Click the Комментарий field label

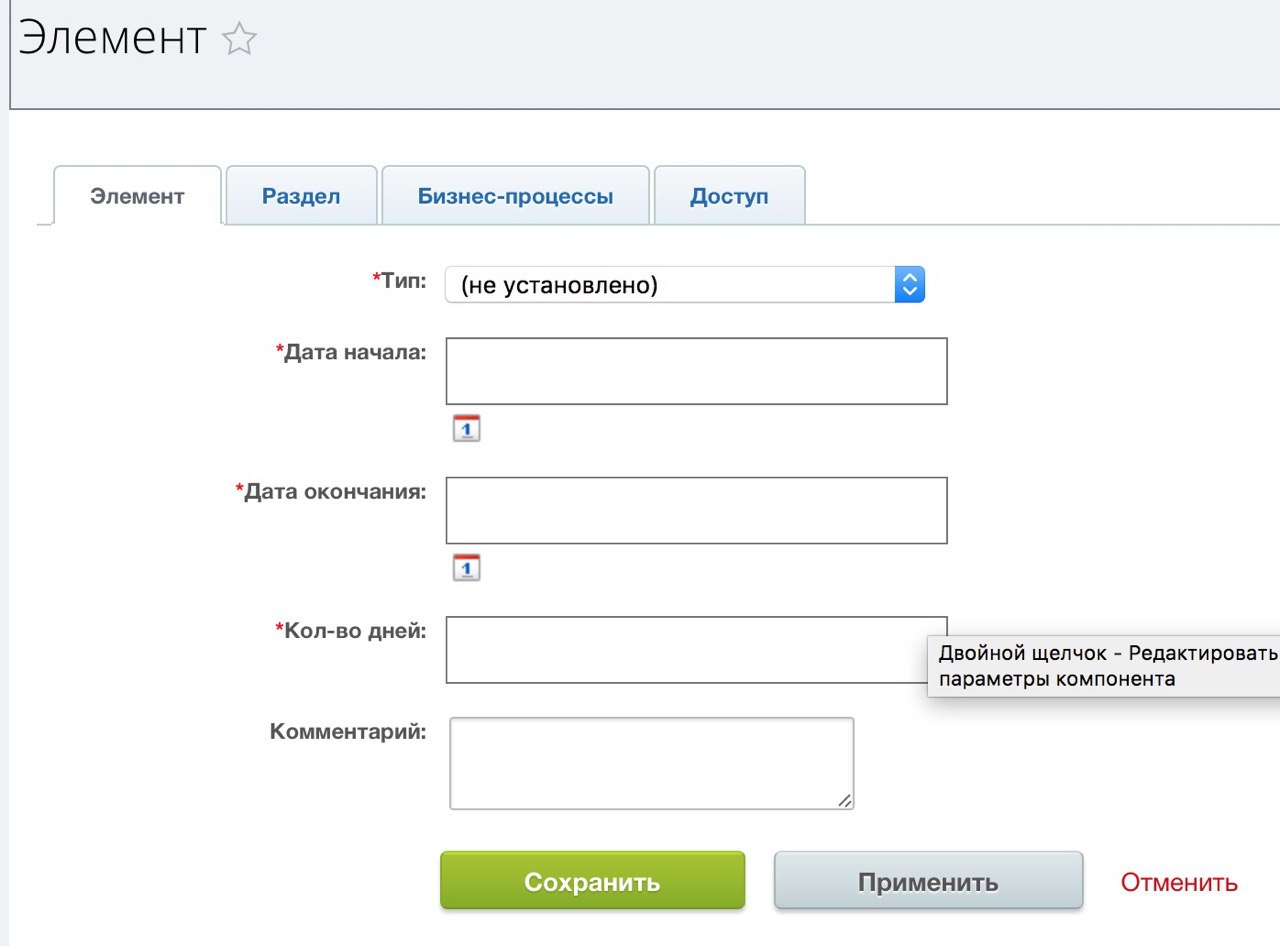click(x=348, y=732)
